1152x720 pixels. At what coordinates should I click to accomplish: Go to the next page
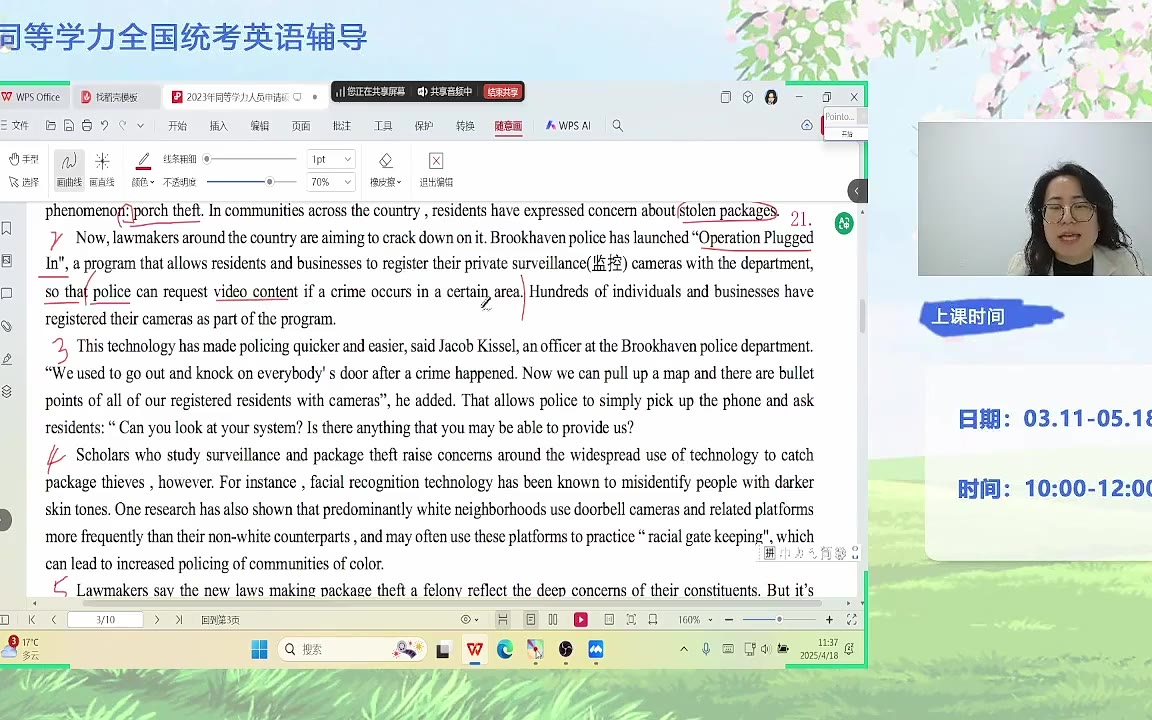(x=156, y=620)
